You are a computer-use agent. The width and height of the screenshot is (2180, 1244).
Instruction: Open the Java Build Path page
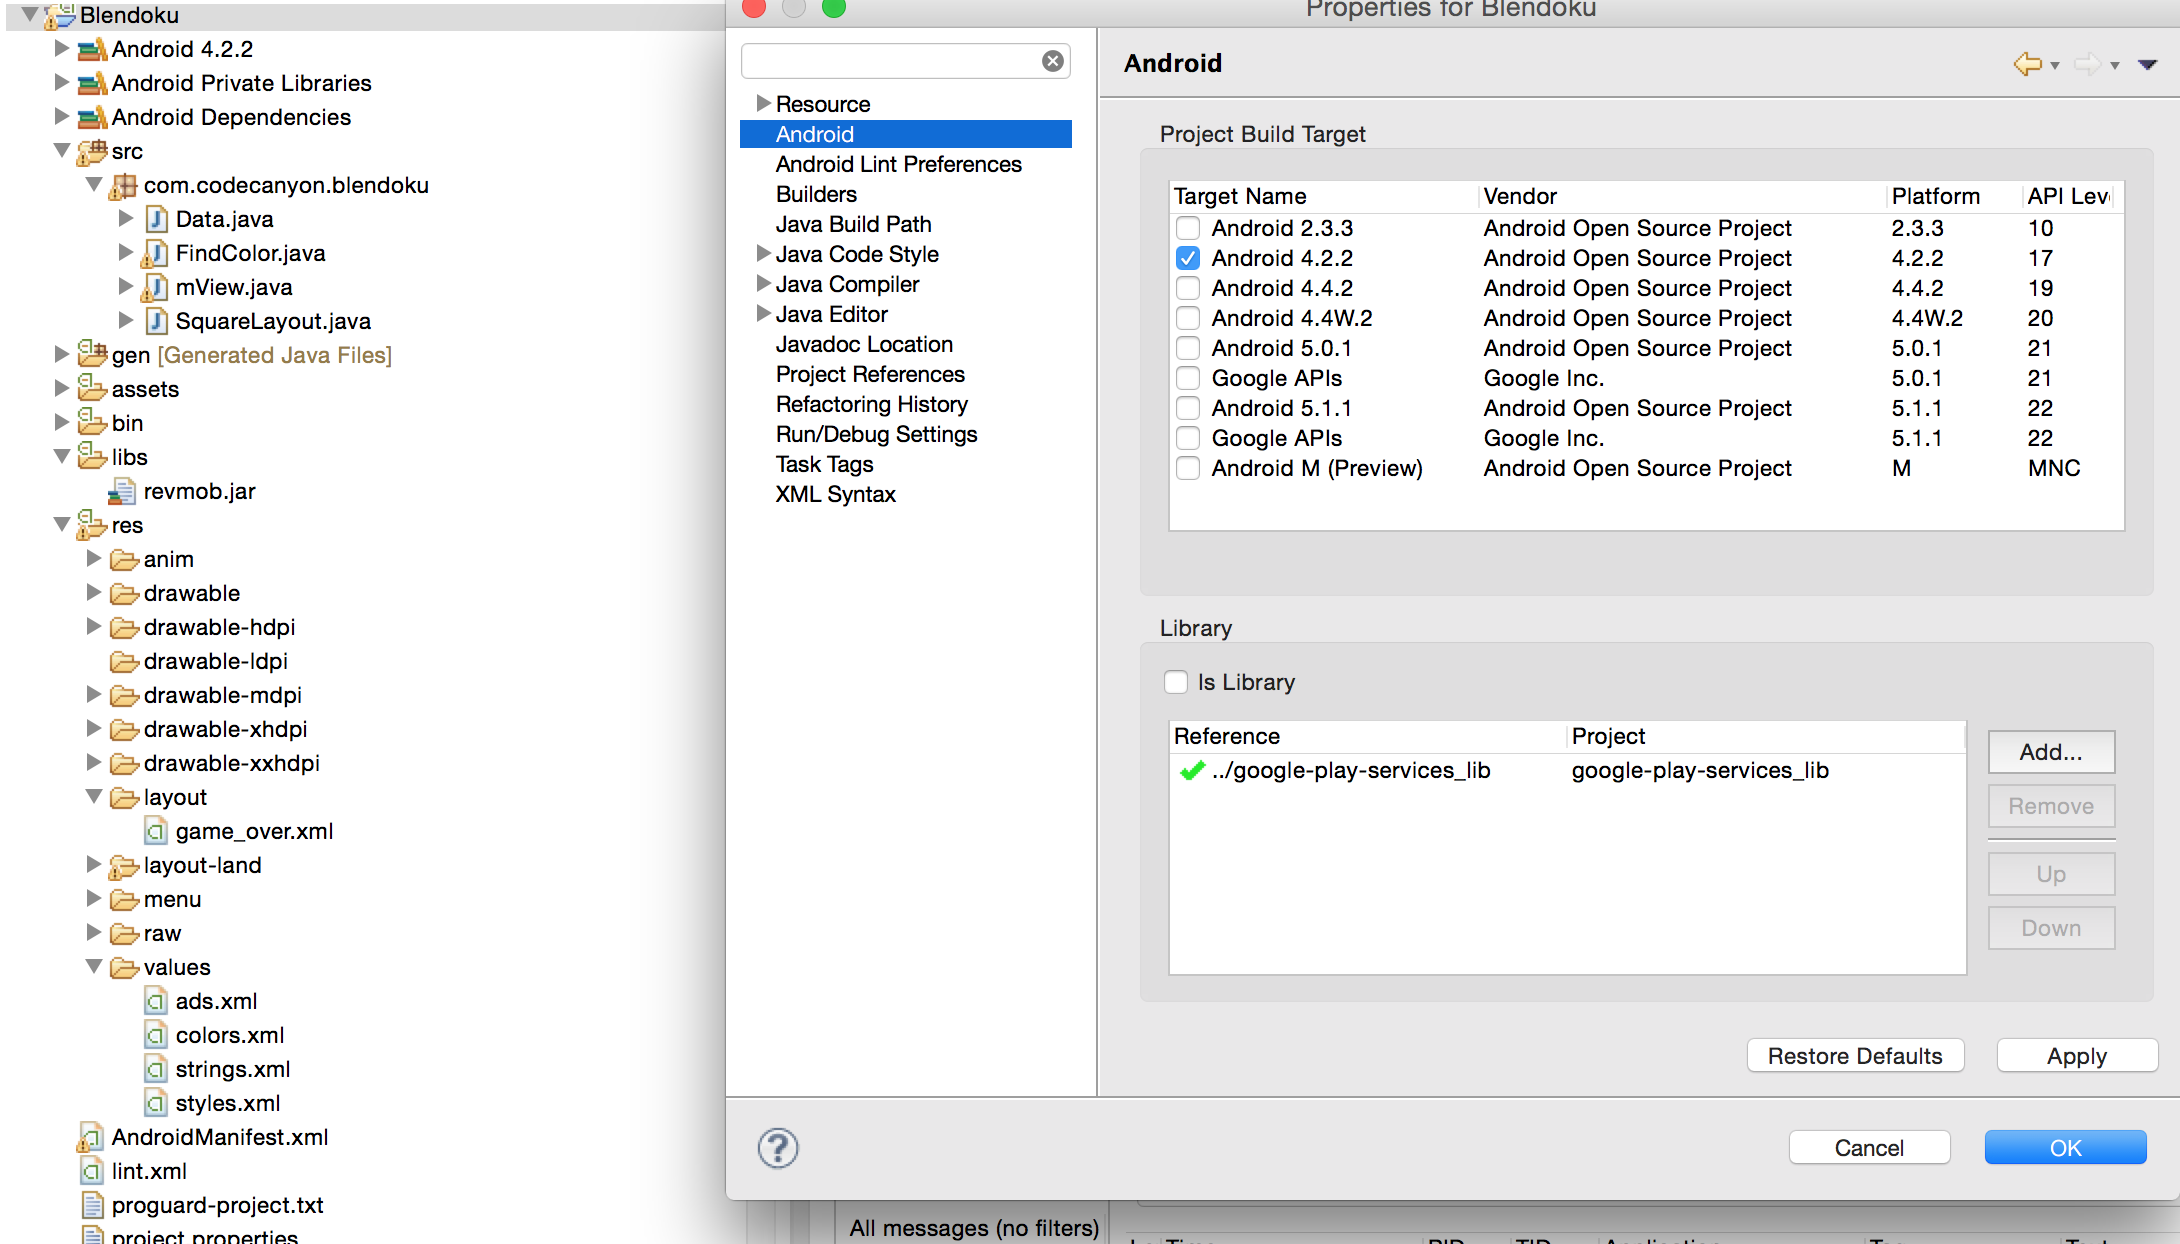pos(853,224)
